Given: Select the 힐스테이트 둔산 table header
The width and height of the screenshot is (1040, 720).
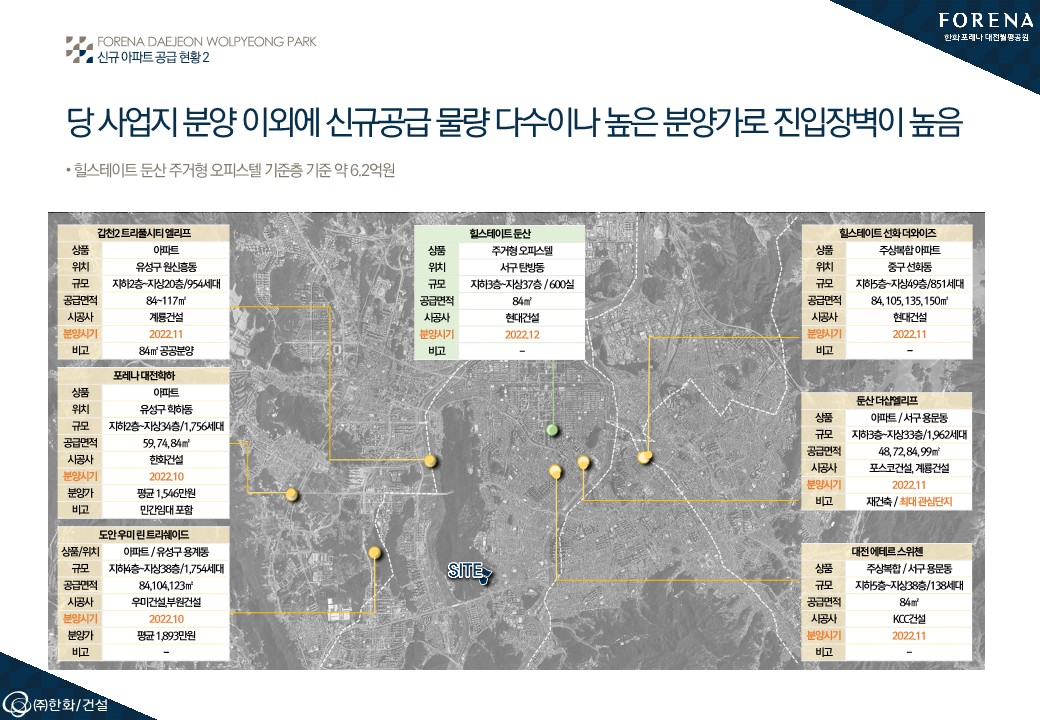Looking at the screenshot, I should coord(499,233).
